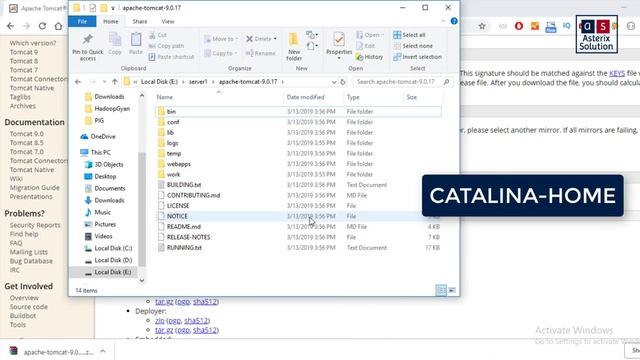
Task: Select the bin folder
Action: pos(298,111)
